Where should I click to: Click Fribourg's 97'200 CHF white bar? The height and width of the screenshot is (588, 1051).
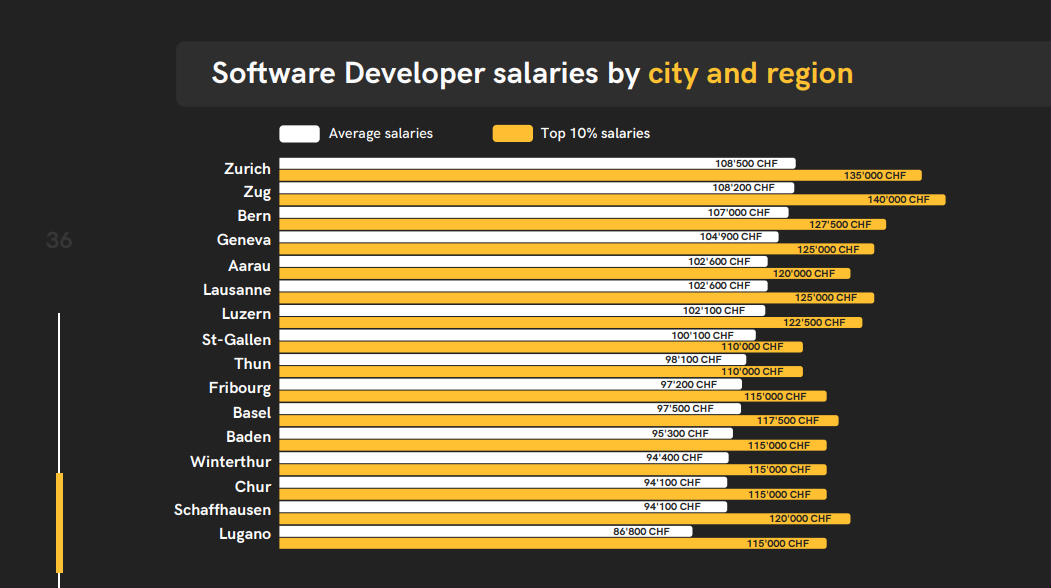[511, 384]
